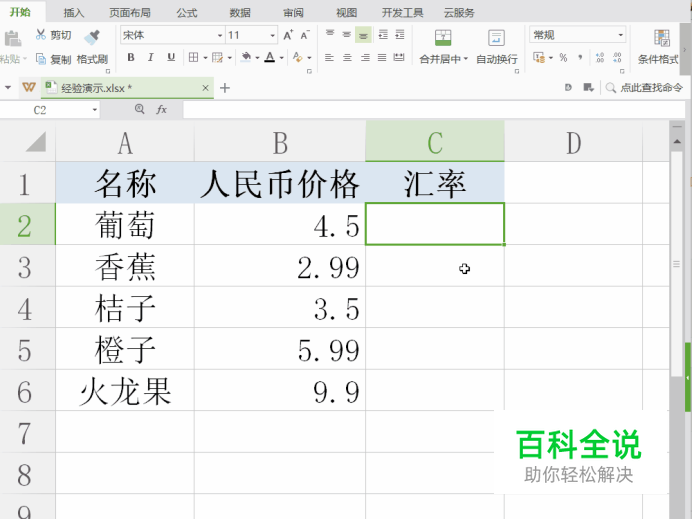Screen dimensions: 692x519
Task: Set middle vertical alignment
Action: tap(347, 34)
